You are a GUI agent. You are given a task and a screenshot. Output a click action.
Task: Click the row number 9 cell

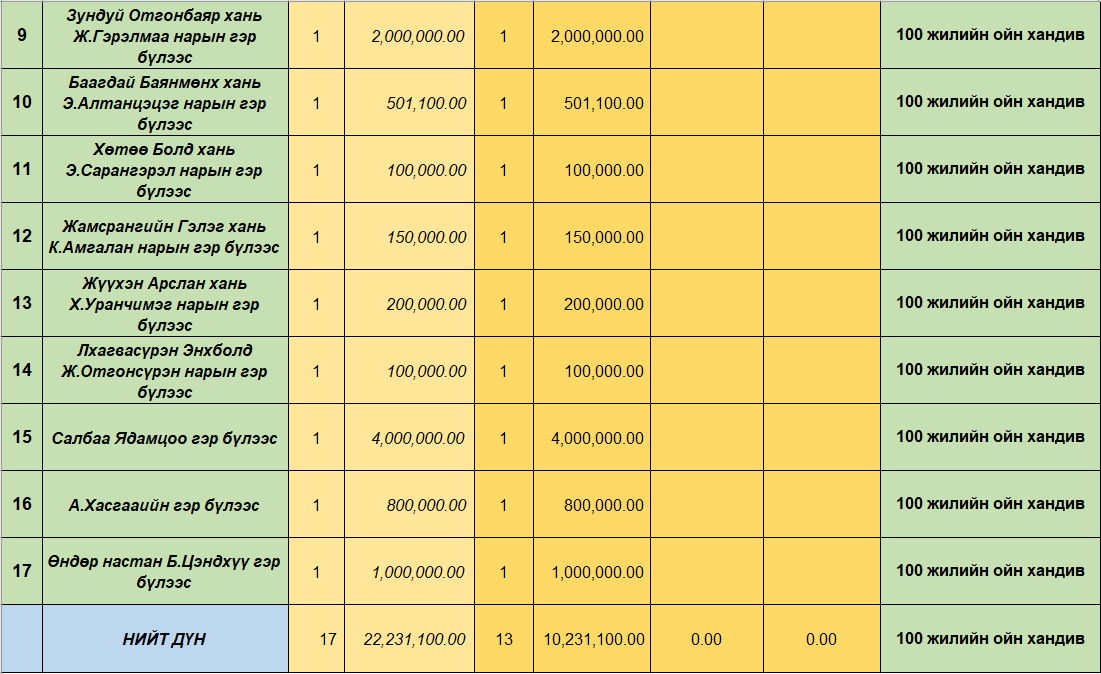pos(21,35)
